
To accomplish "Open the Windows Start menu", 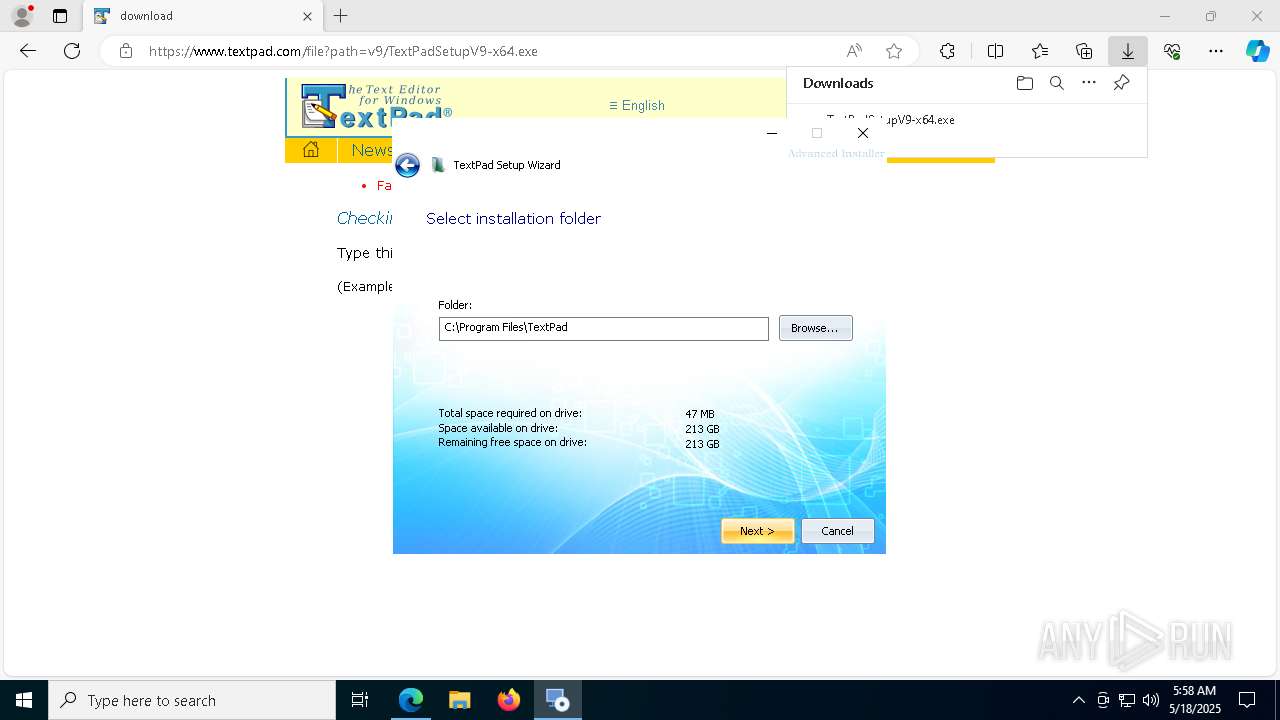I will (x=24, y=700).
